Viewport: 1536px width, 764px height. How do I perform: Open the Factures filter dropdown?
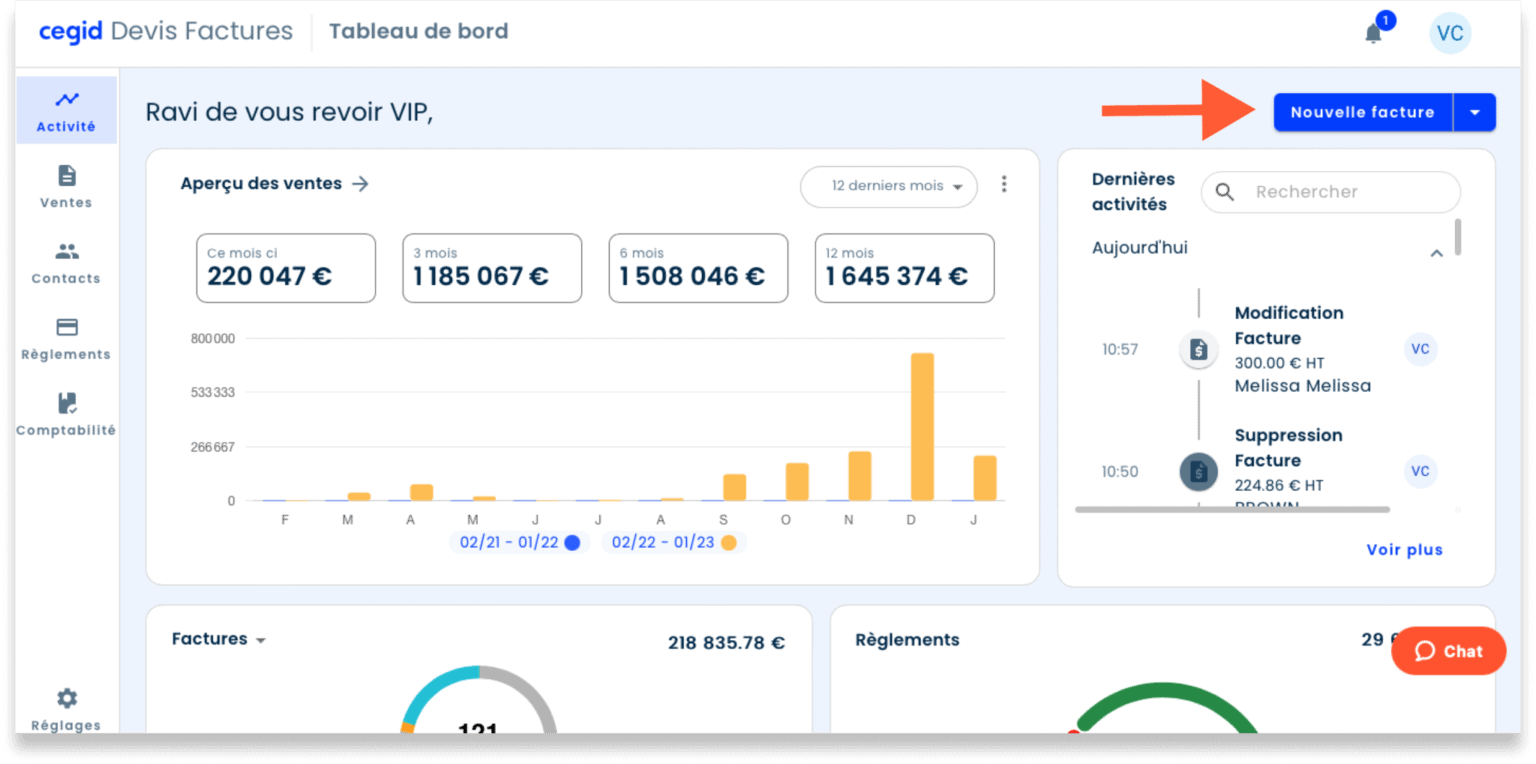pyautogui.click(x=219, y=639)
